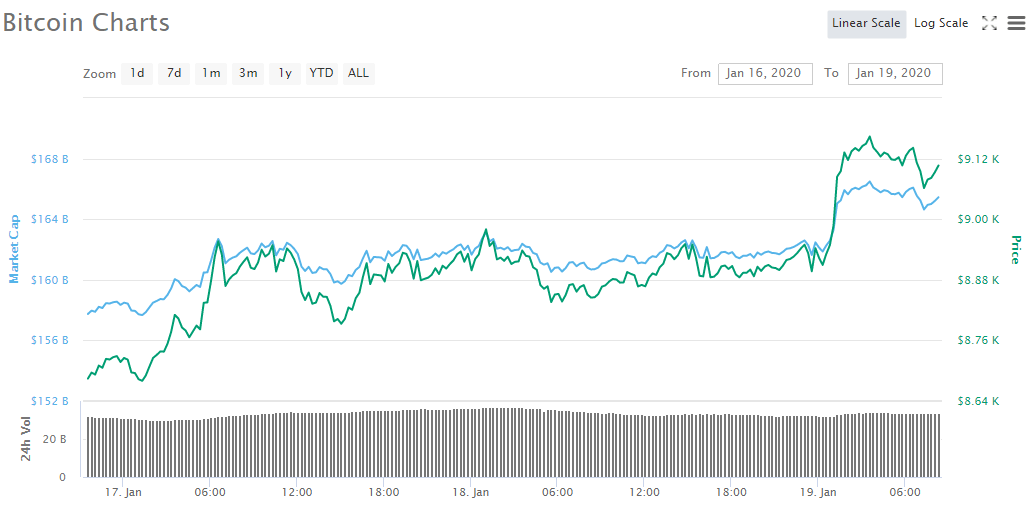Toggle fullscreen chart view icon

click(989, 24)
